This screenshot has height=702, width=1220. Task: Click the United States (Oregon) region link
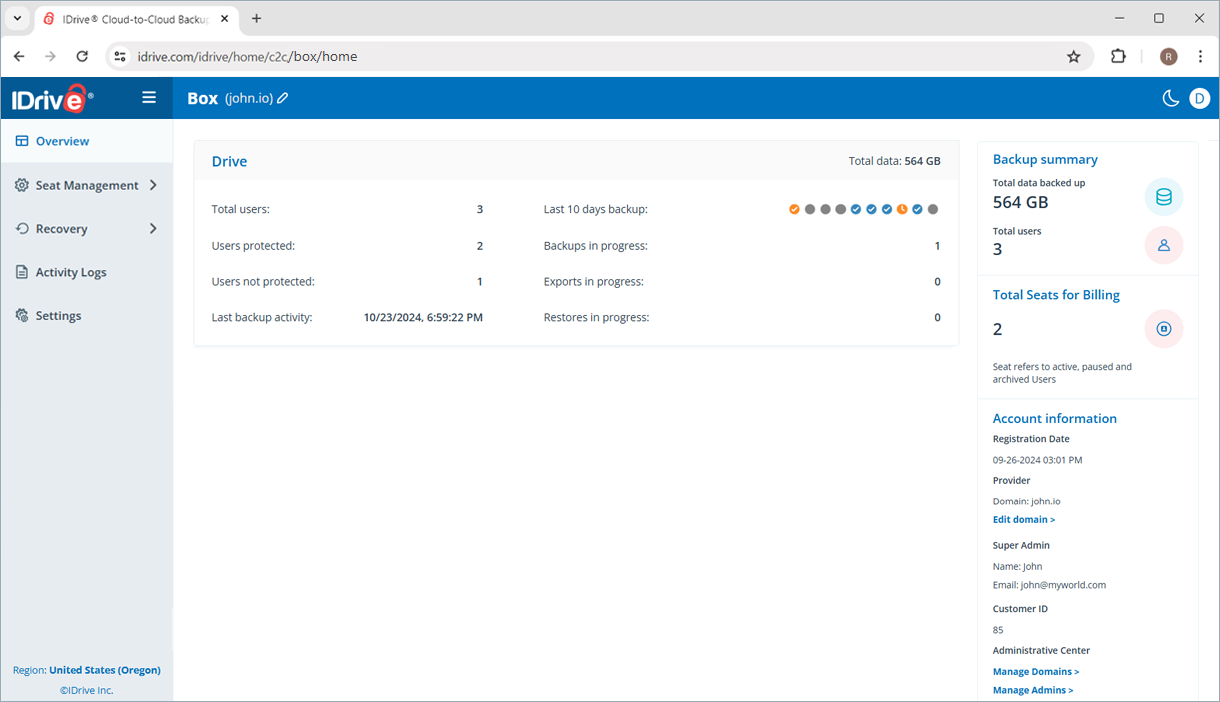click(104, 670)
